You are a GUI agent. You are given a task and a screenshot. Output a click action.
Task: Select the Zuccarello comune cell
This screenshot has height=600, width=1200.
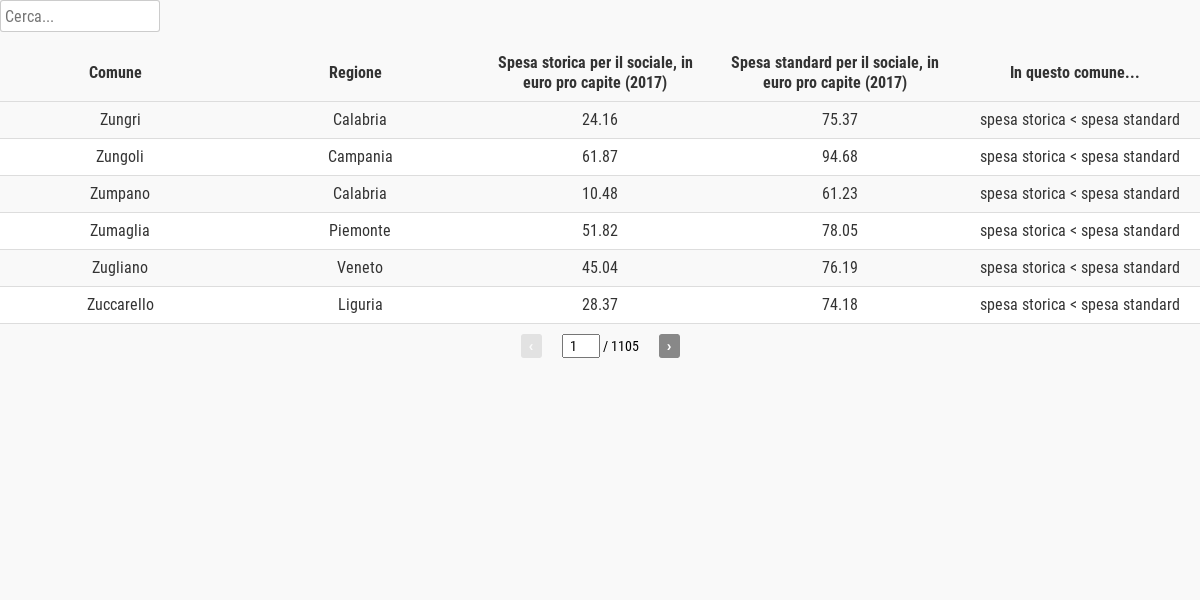(120, 305)
